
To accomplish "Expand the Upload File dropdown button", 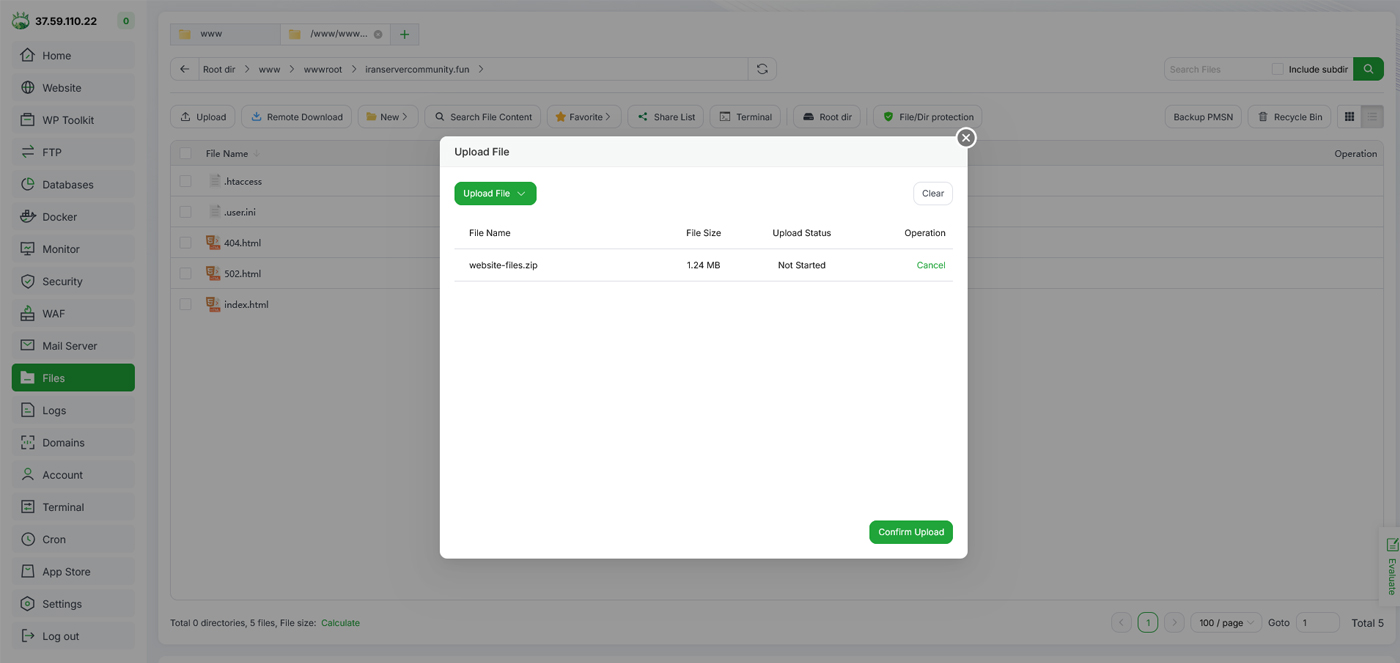I will [x=495, y=193].
